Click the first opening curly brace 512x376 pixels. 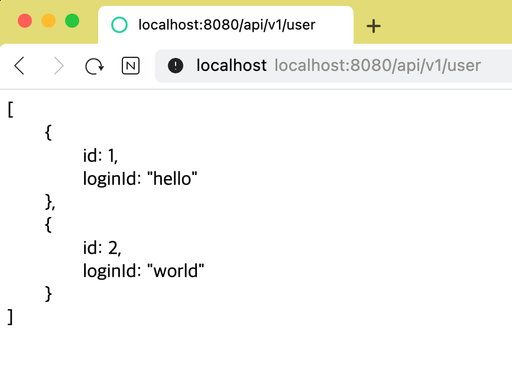(x=48, y=133)
